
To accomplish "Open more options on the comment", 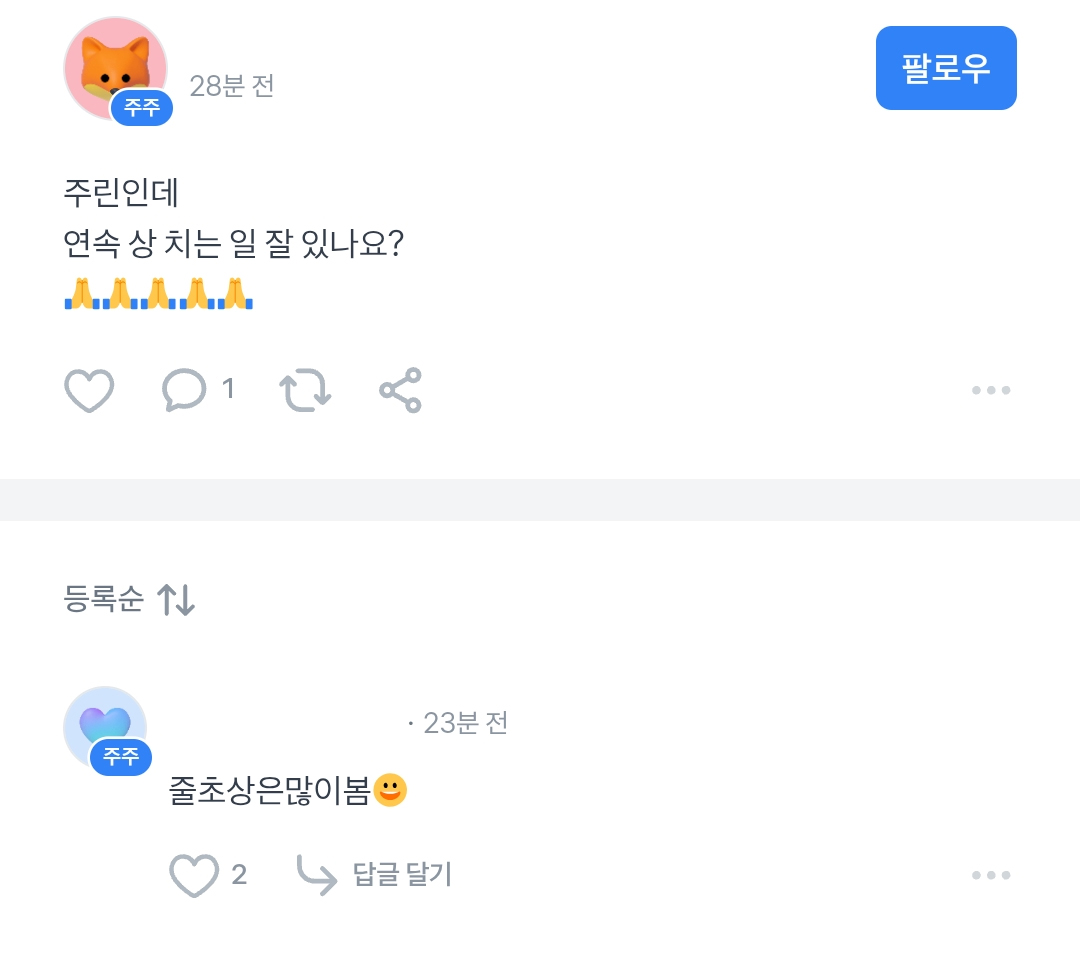I will click(x=990, y=876).
